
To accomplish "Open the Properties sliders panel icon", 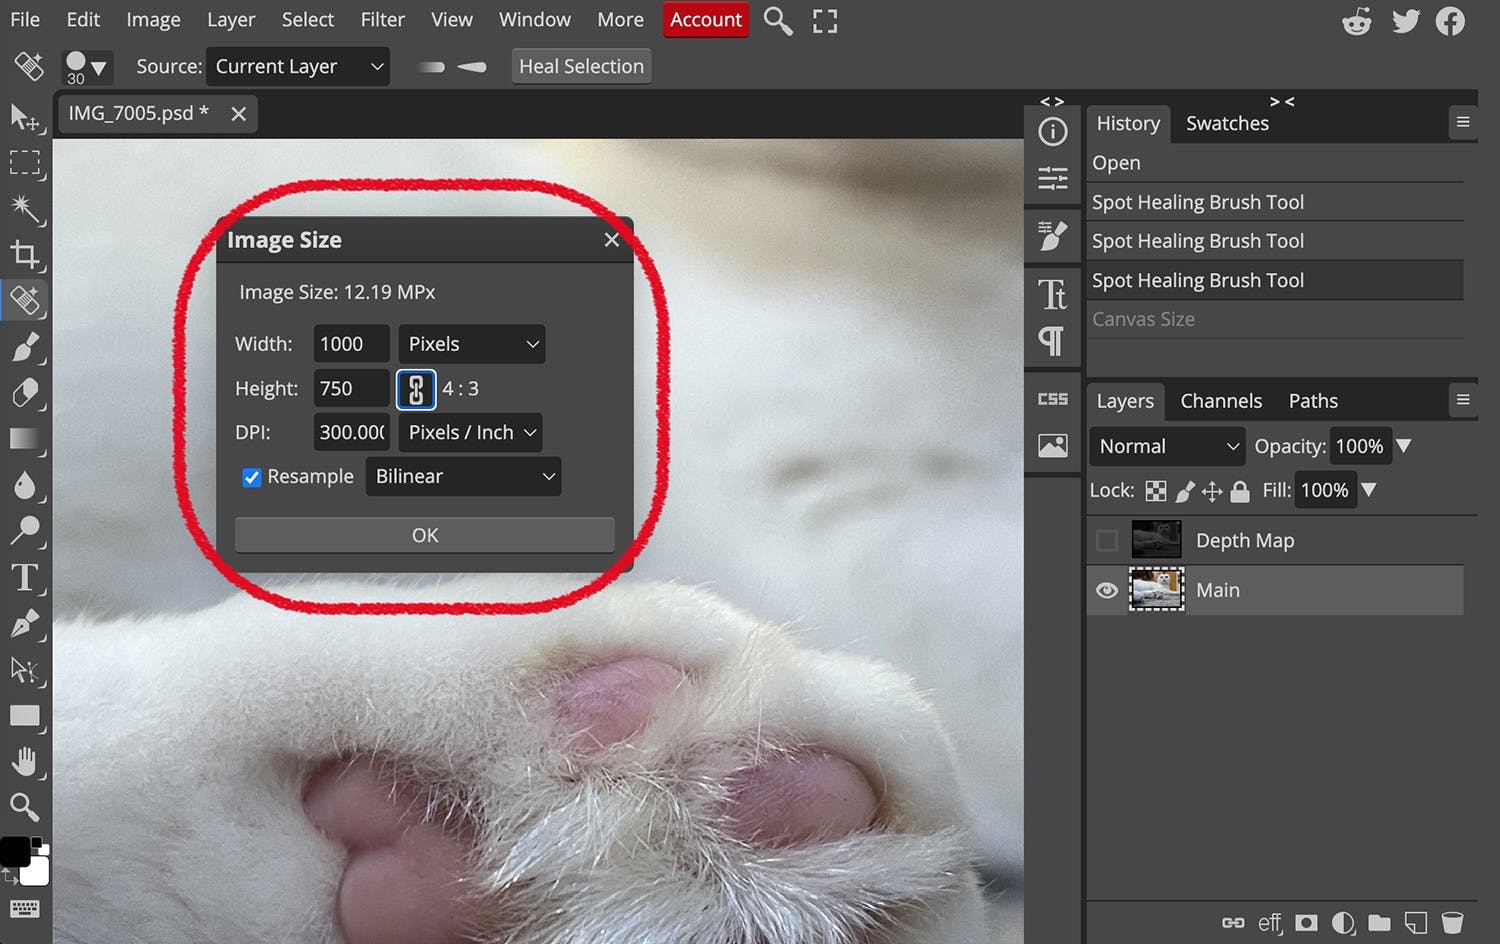I will click(x=1053, y=178).
